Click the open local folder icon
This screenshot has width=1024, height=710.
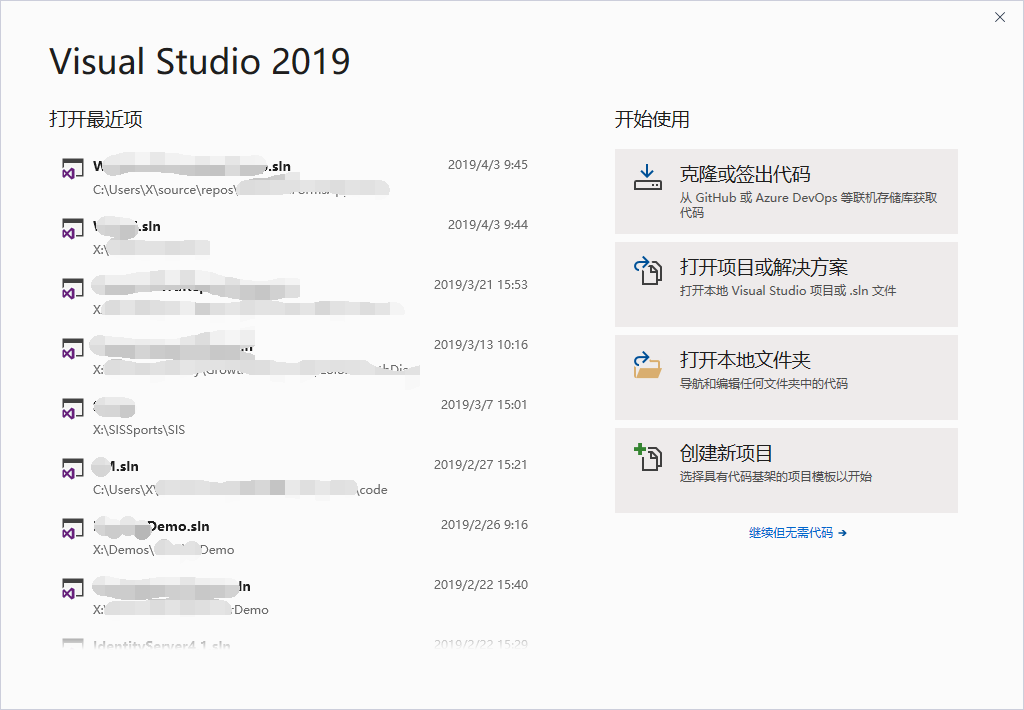pos(647,364)
